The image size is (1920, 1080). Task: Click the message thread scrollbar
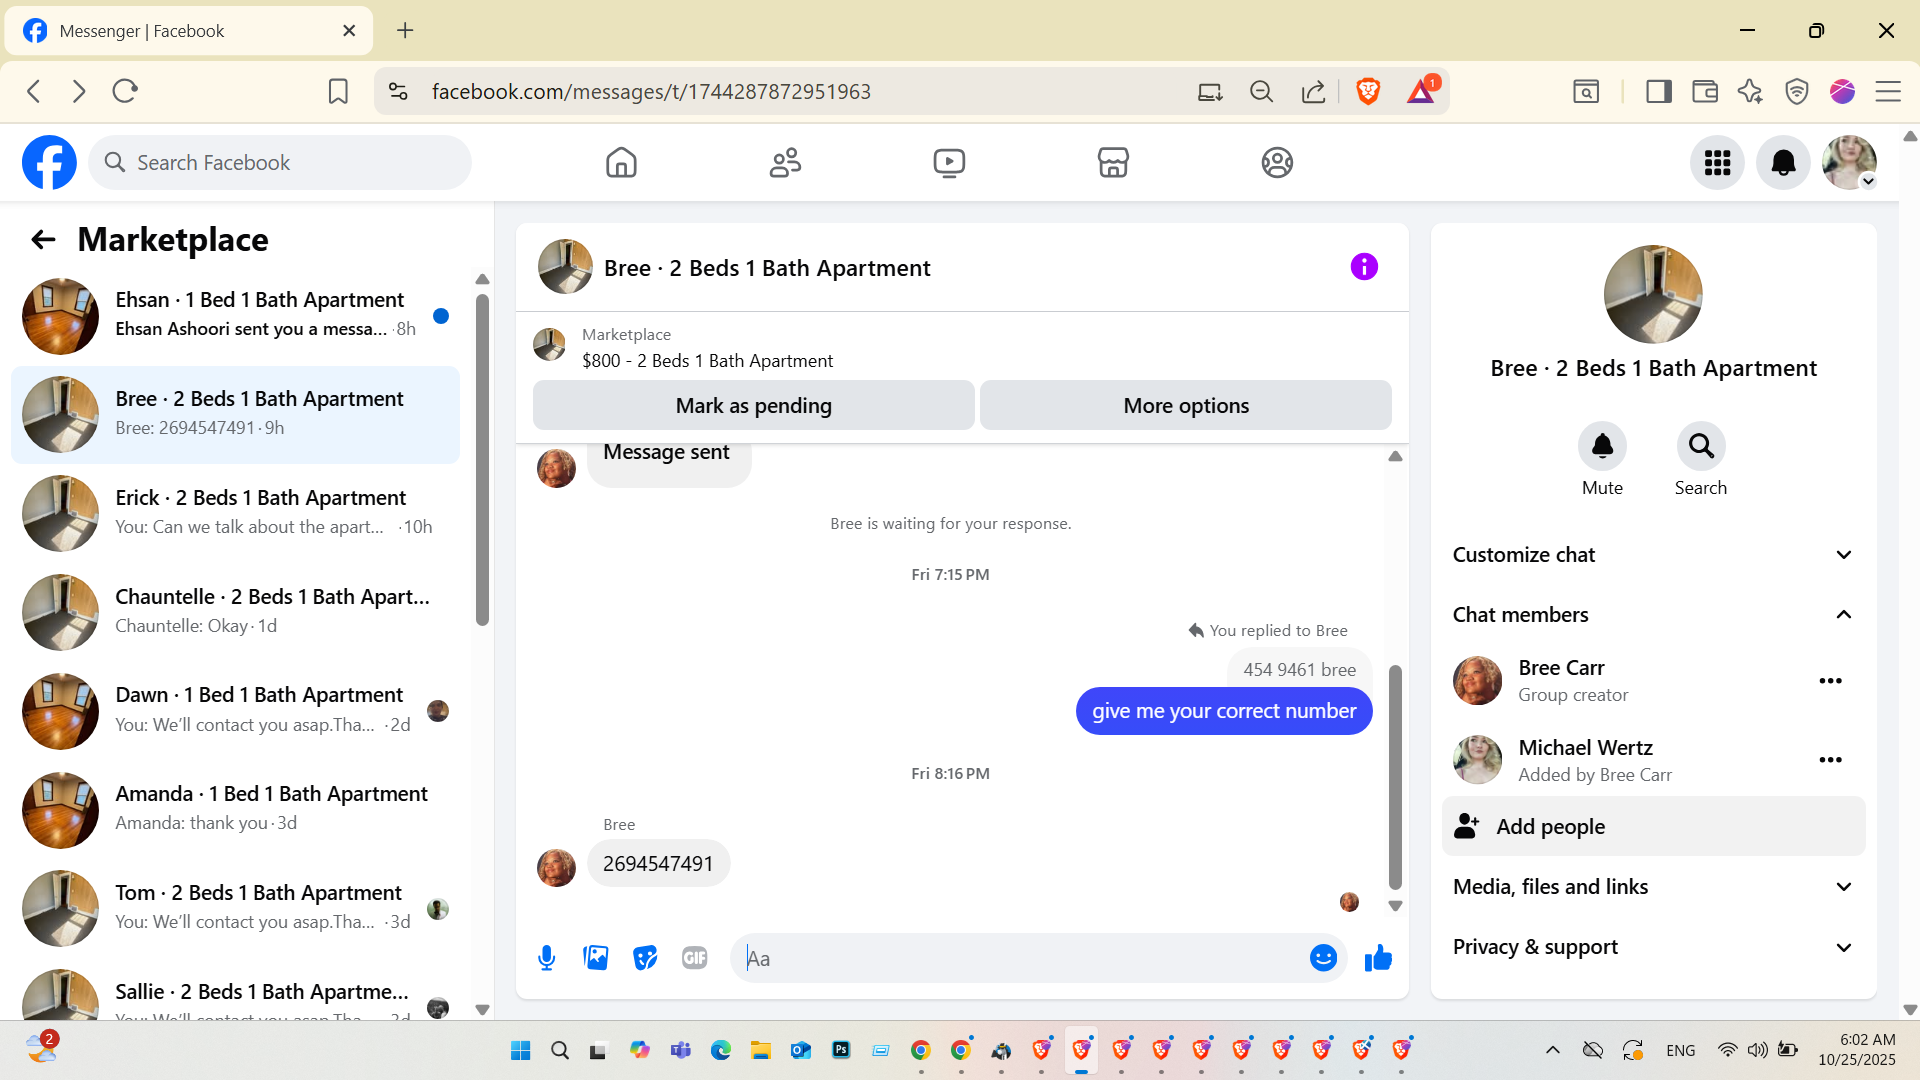click(1395, 777)
